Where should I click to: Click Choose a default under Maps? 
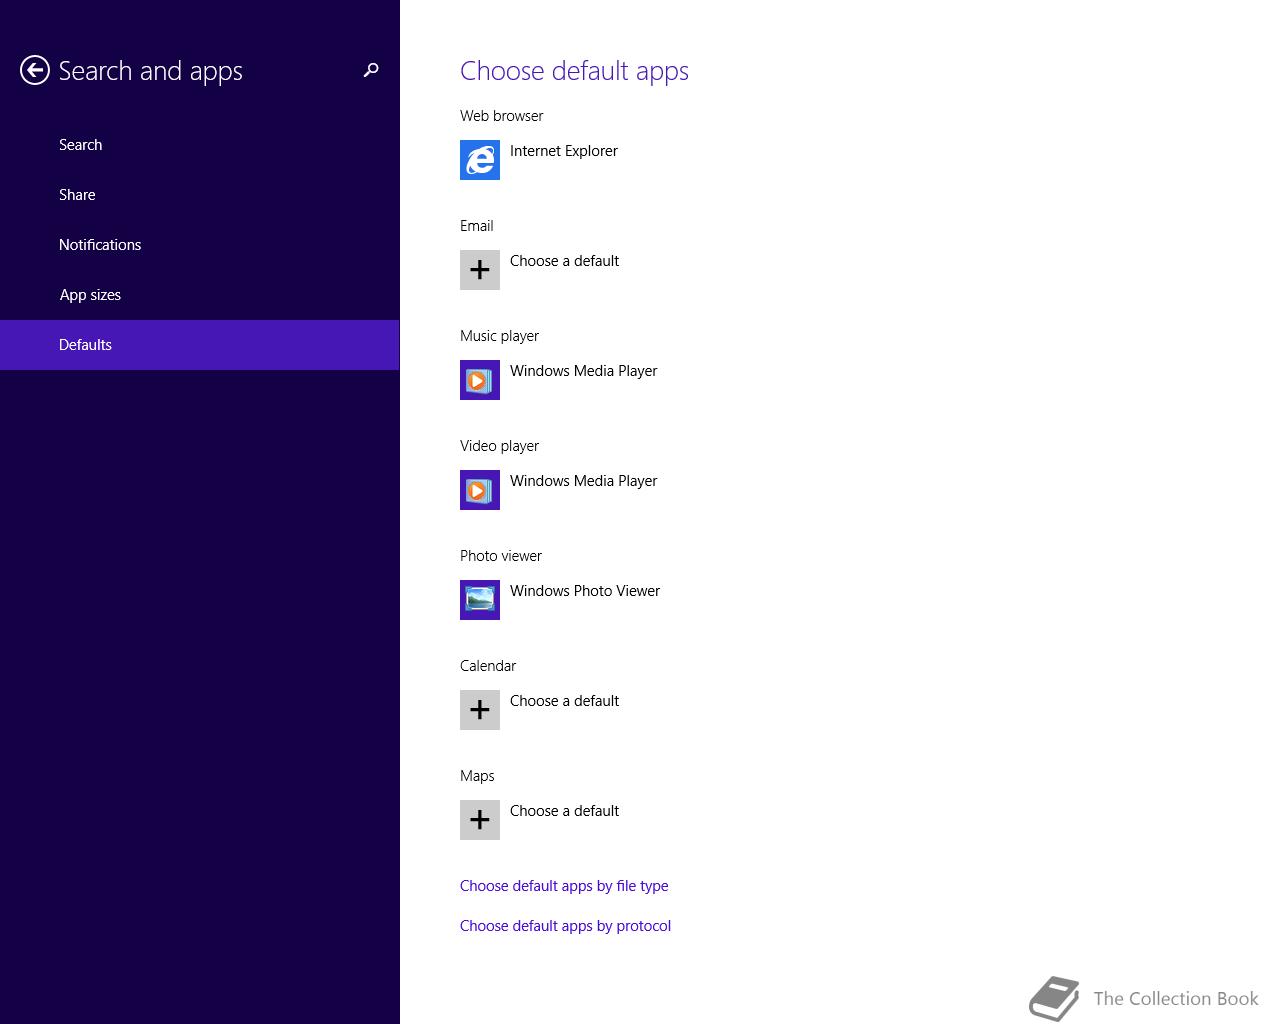click(564, 811)
